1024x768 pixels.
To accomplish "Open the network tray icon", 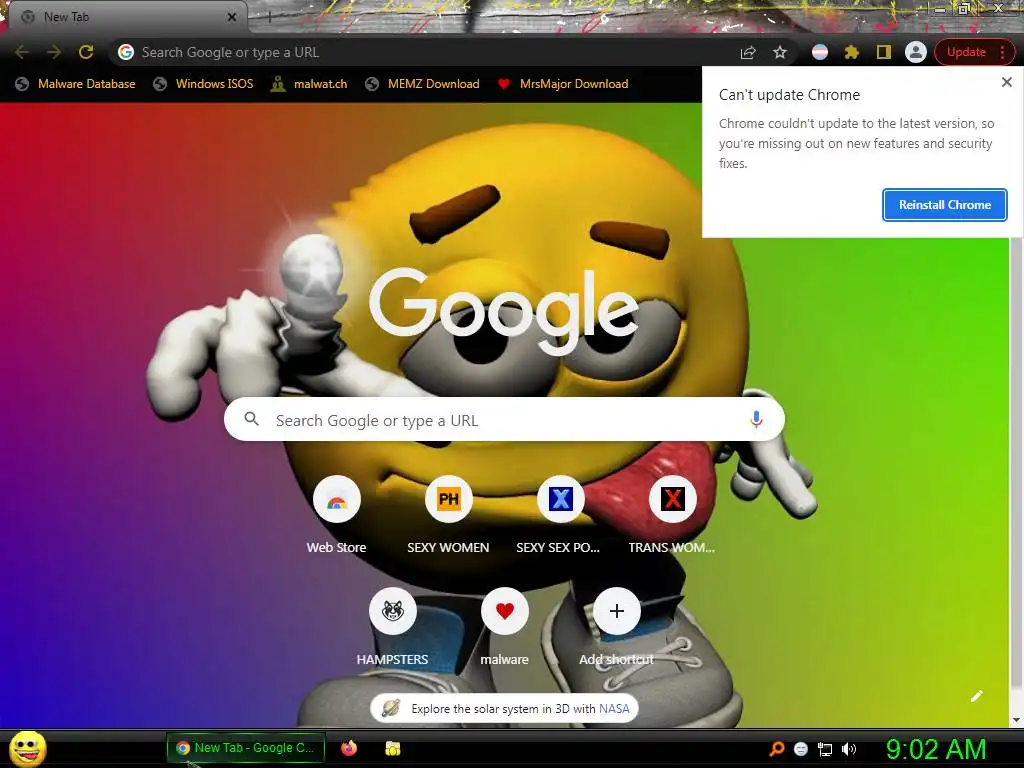I will click(x=825, y=750).
